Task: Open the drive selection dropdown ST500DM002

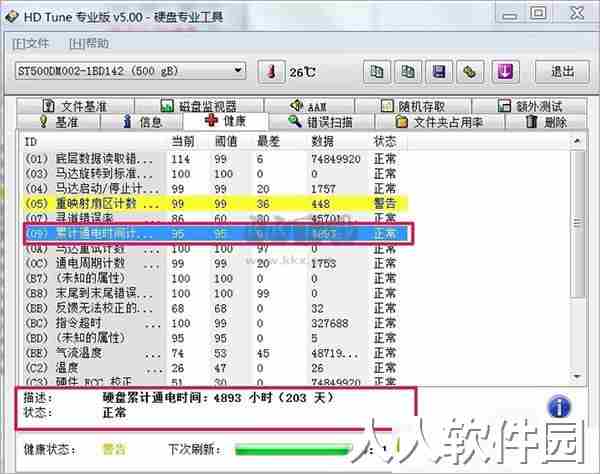Action: [130, 71]
